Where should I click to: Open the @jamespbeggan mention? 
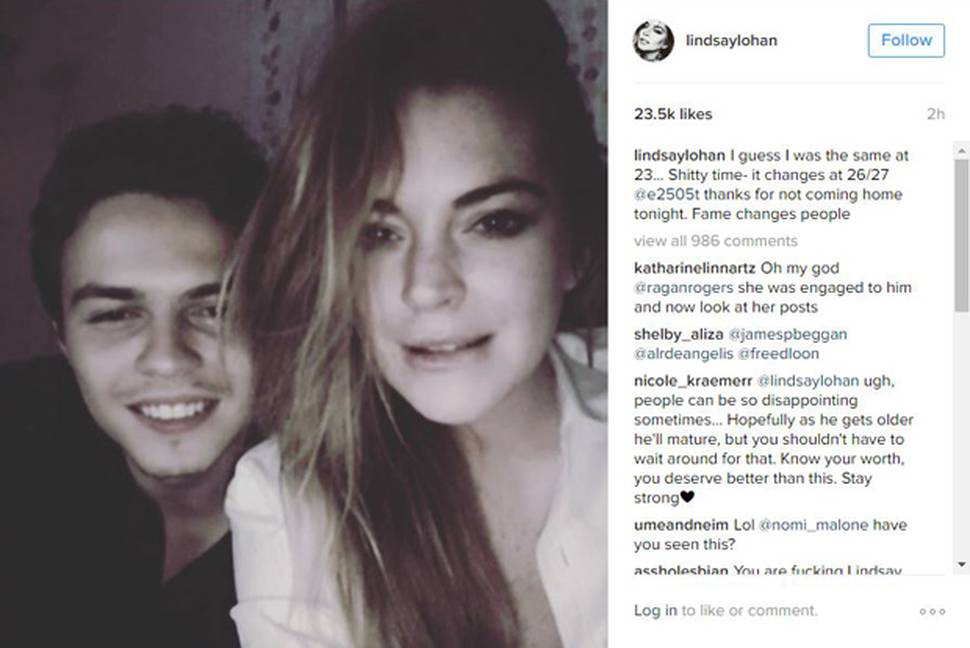click(788, 335)
